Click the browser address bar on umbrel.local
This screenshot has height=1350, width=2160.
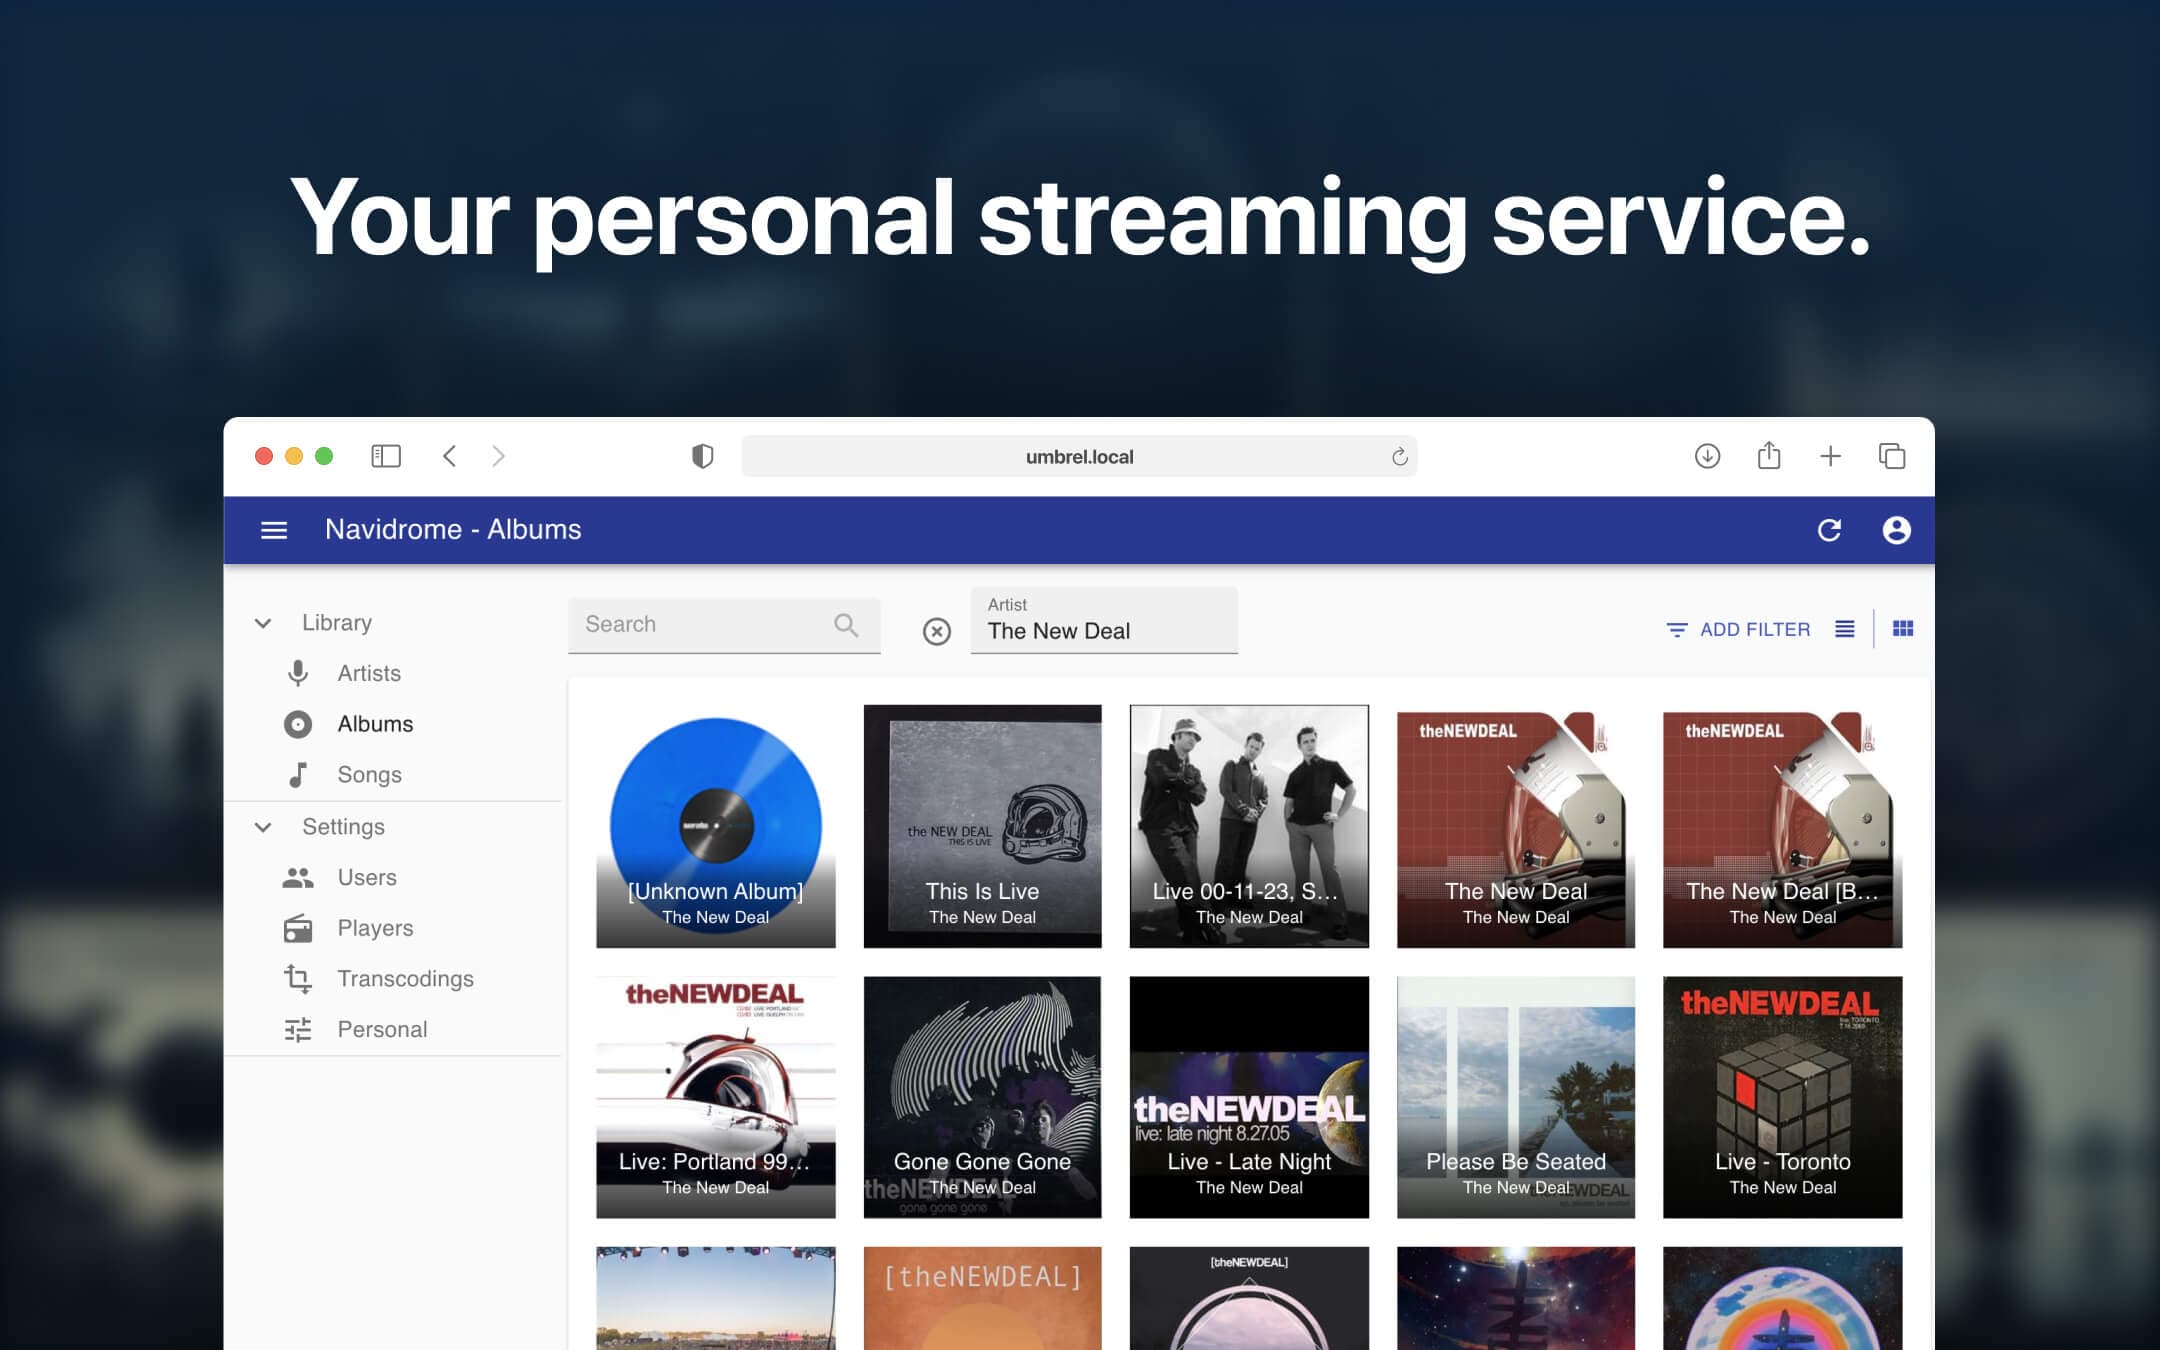pyautogui.click(x=1079, y=456)
